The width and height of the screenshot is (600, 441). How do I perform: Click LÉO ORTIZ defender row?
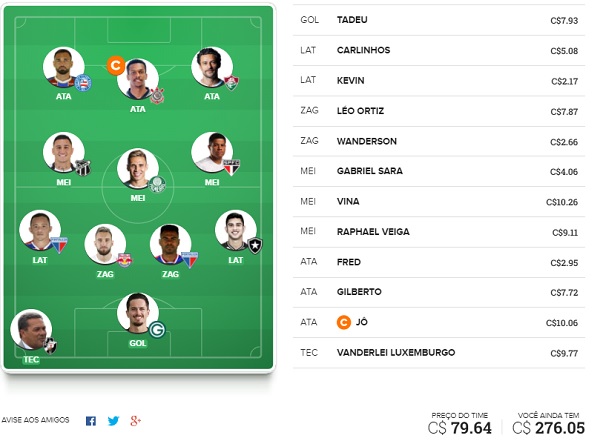(439, 111)
